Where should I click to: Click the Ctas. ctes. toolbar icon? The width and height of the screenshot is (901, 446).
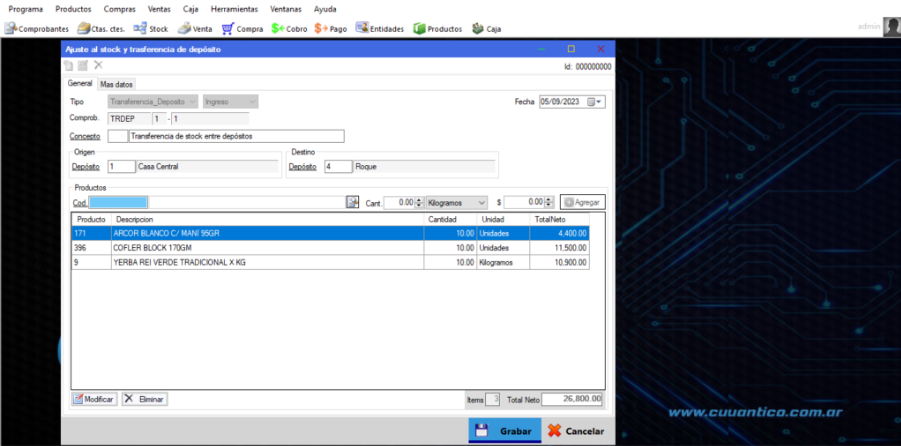pos(100,29)
